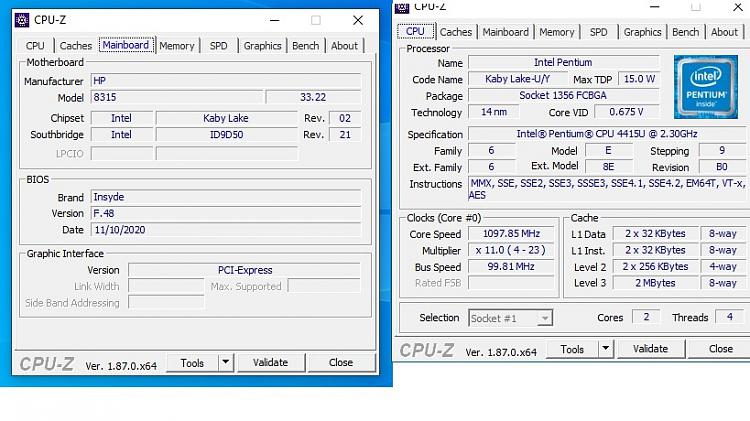
Task: Minimize the left CPU-Z window
Action: (x=275, y=20)
